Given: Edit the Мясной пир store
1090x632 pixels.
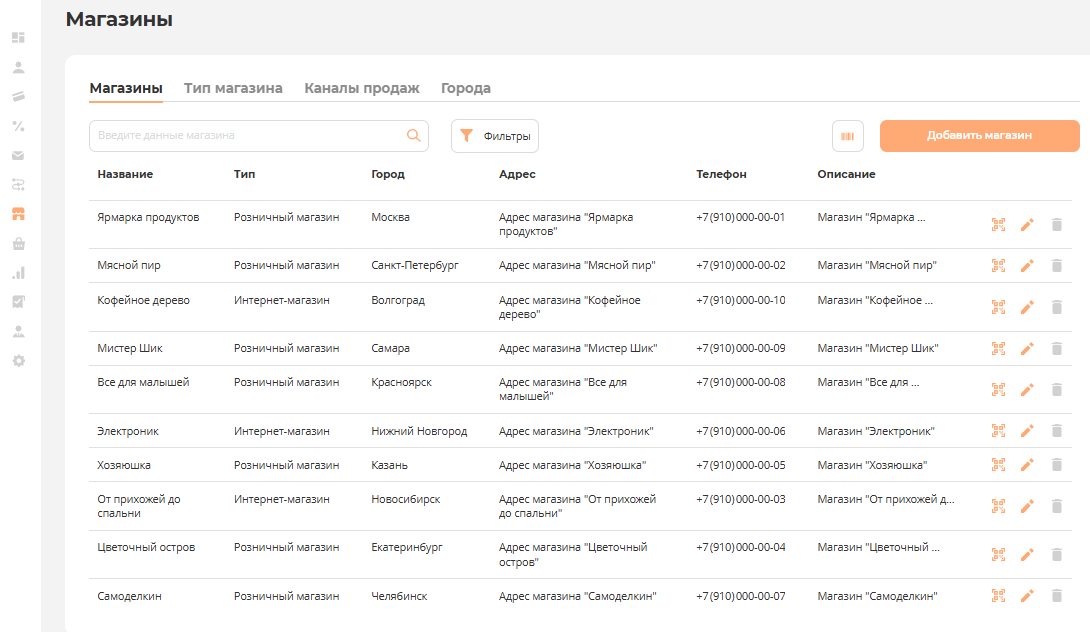Looking at the screenshot, I should (x=1026, y=266).
